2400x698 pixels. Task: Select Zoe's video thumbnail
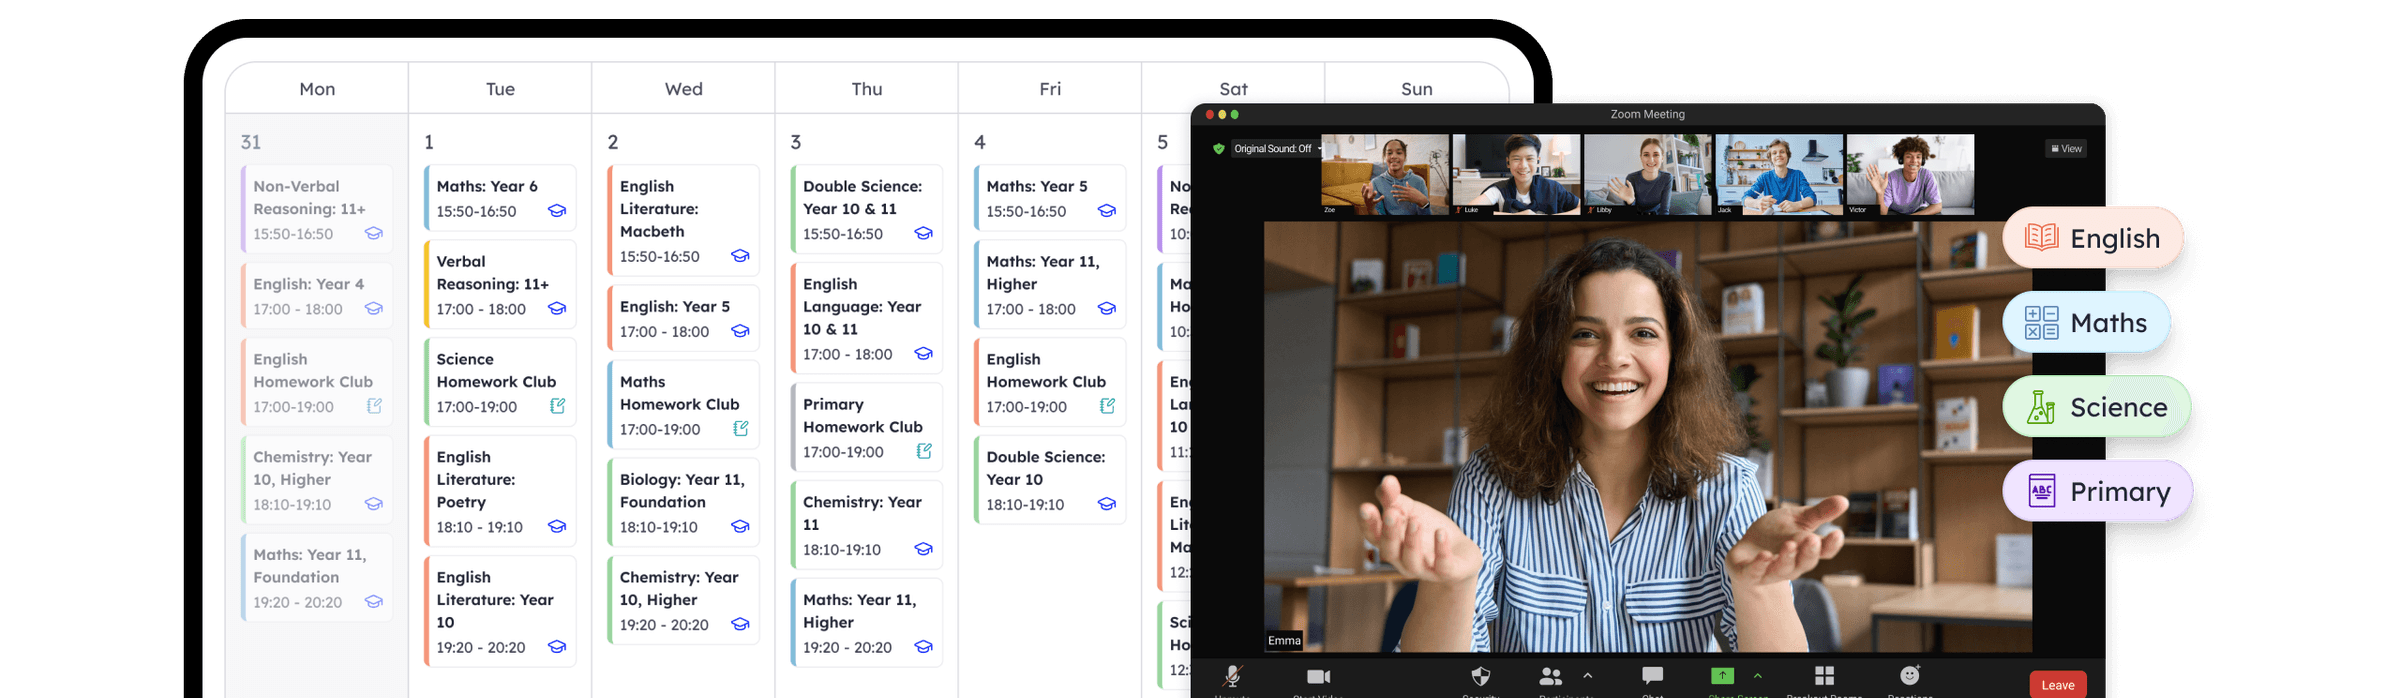click(x=1385, y=175)
